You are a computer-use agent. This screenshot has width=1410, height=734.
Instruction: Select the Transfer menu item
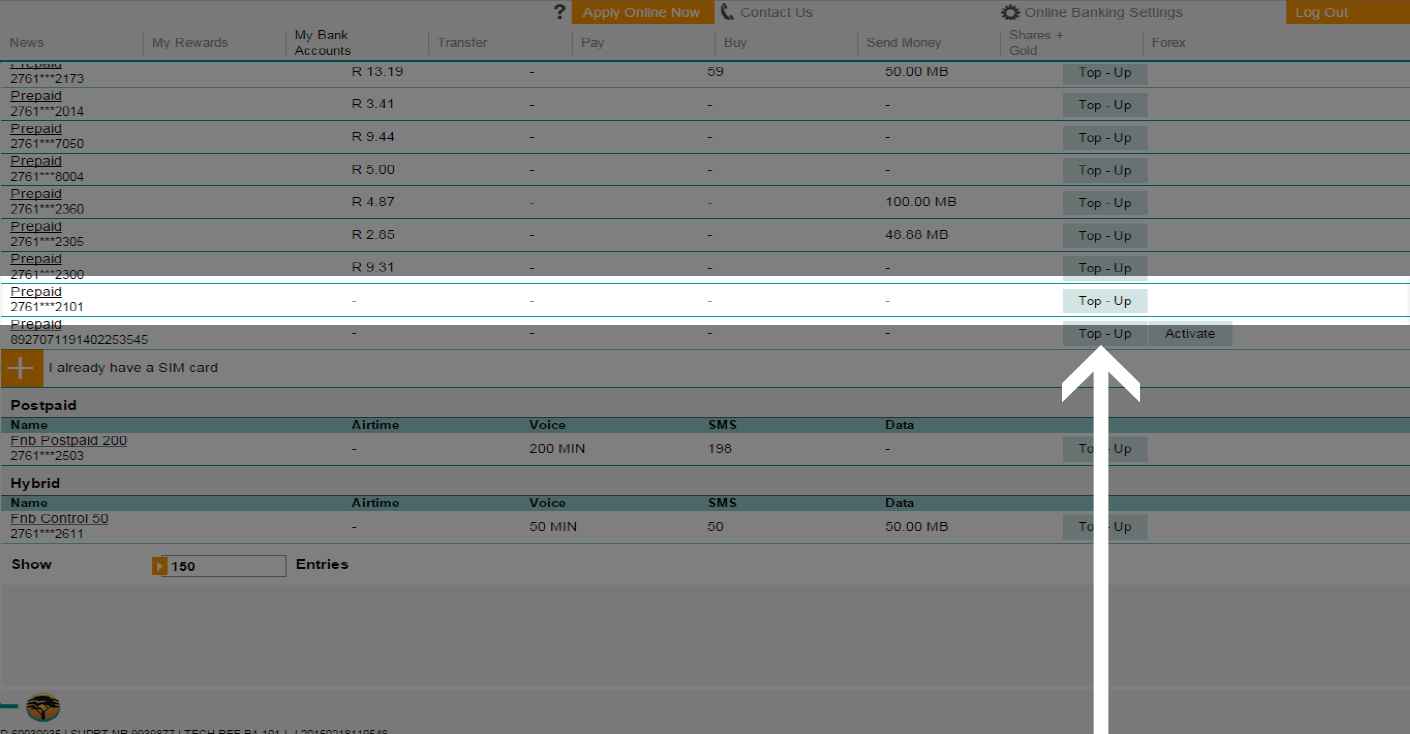pyautogui.click(x=463, y=43)
